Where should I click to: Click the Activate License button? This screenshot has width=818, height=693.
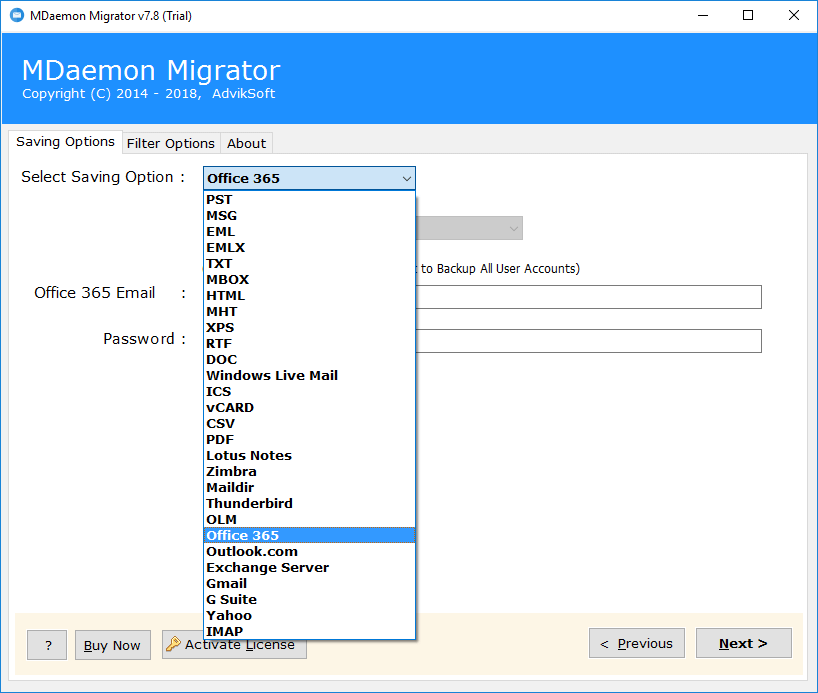pyautogui.click(x=234, y=645)
